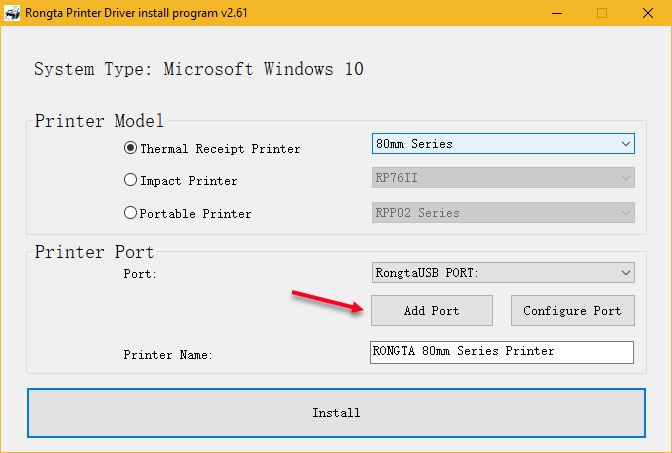The width and height of the screenshot is (672, 453).
Task: Expand the RongtaUSB PORT dropdown list
Action: point(502,272)
